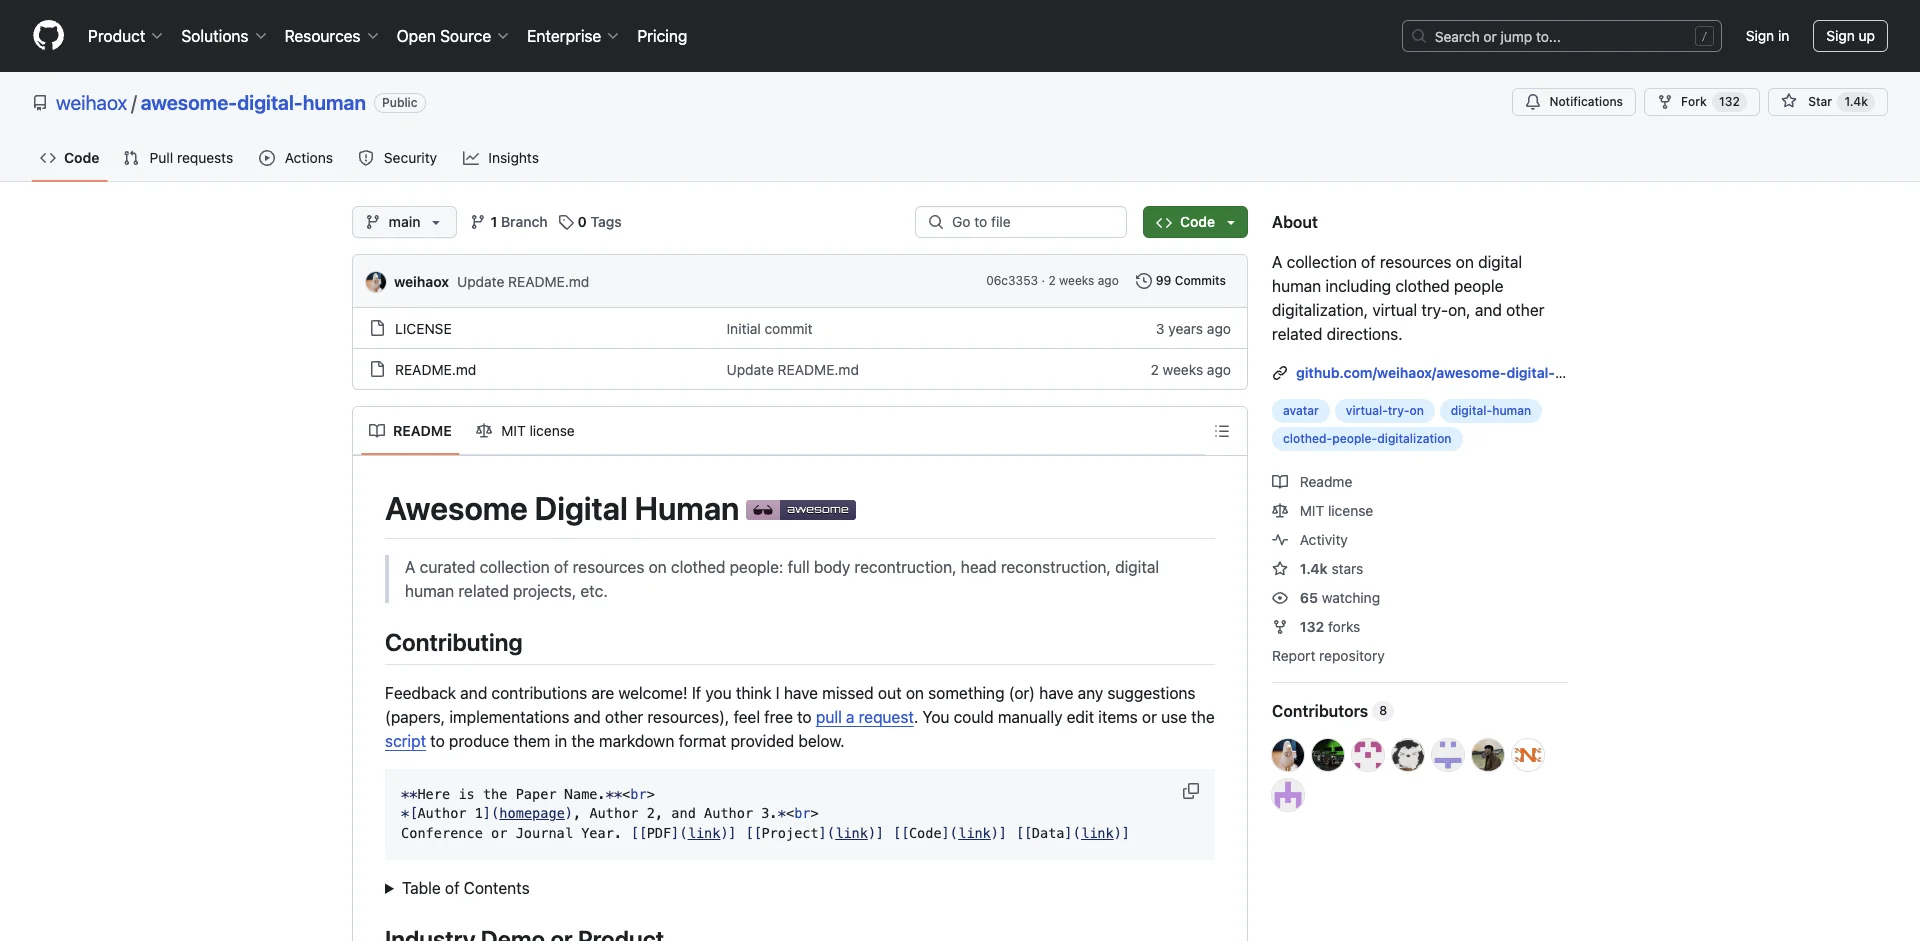Open the GitHub homepage logo
1920x941 pixels.
click(x=48, y=36)
